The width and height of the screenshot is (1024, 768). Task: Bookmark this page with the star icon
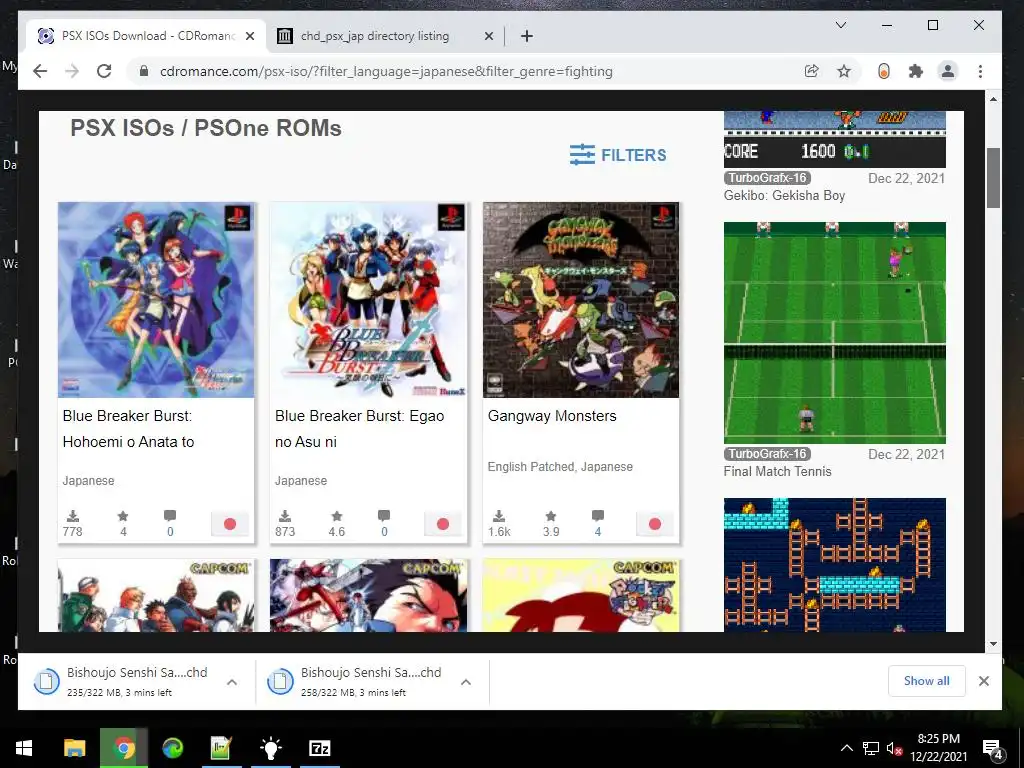[844, 71]
